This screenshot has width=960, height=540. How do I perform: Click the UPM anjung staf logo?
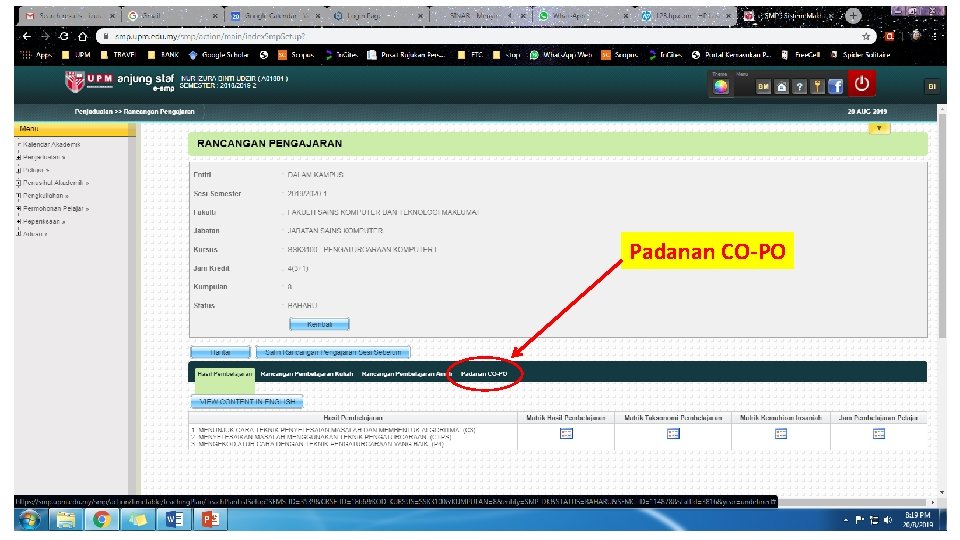119,81
